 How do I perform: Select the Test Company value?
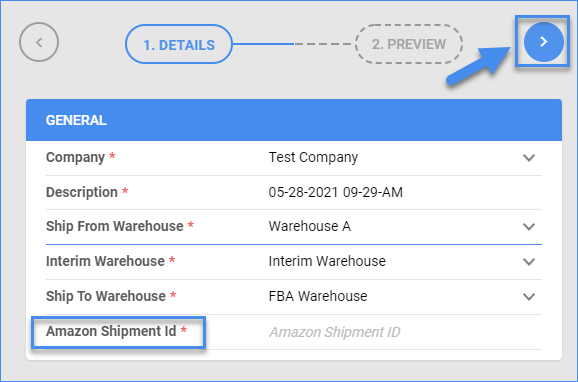click(x=313, y=157)
